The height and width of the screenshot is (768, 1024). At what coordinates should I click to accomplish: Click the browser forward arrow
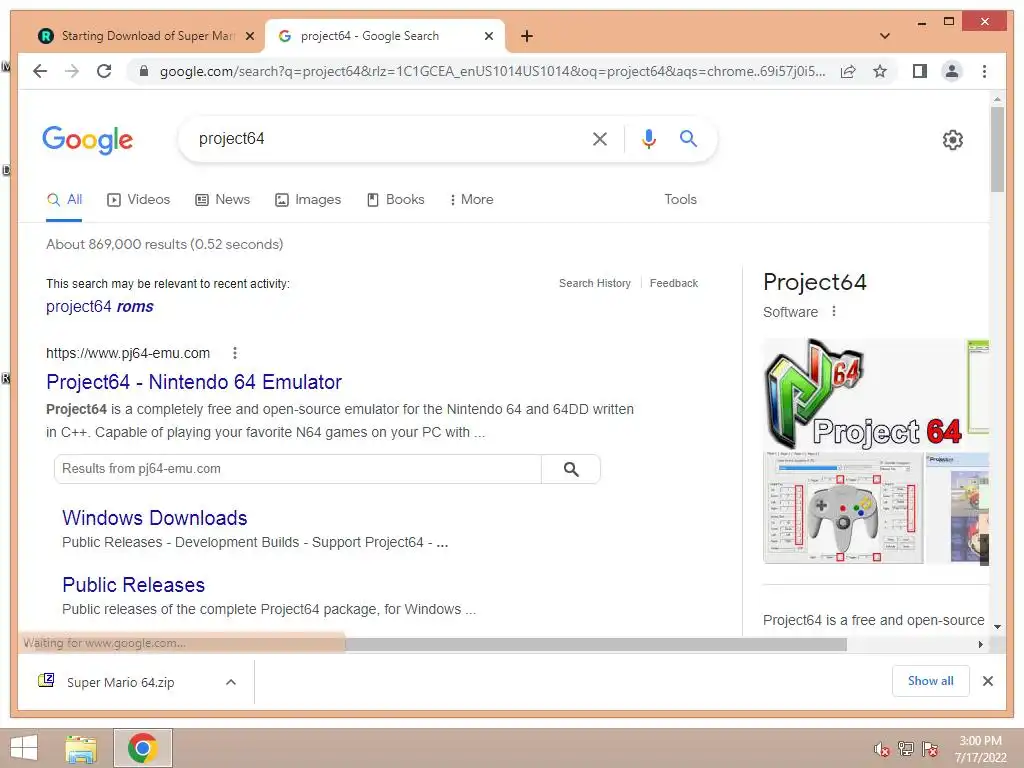(72, 71)
